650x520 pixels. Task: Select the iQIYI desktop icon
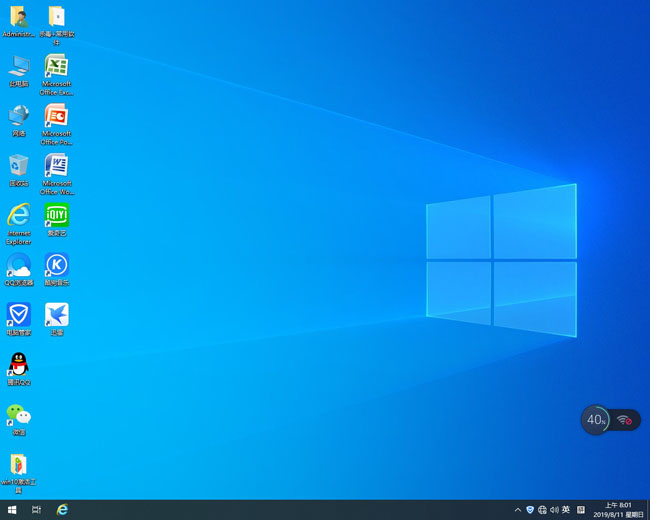57,215
